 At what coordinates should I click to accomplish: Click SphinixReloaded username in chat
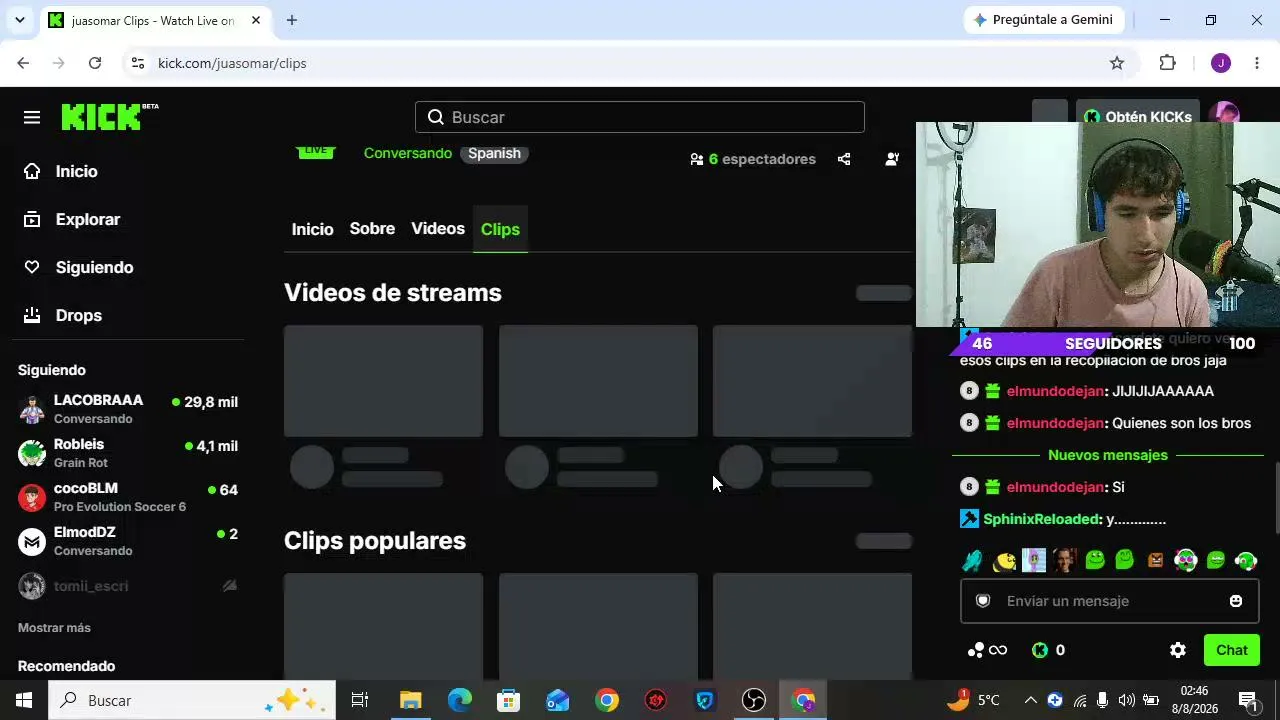1042,519
